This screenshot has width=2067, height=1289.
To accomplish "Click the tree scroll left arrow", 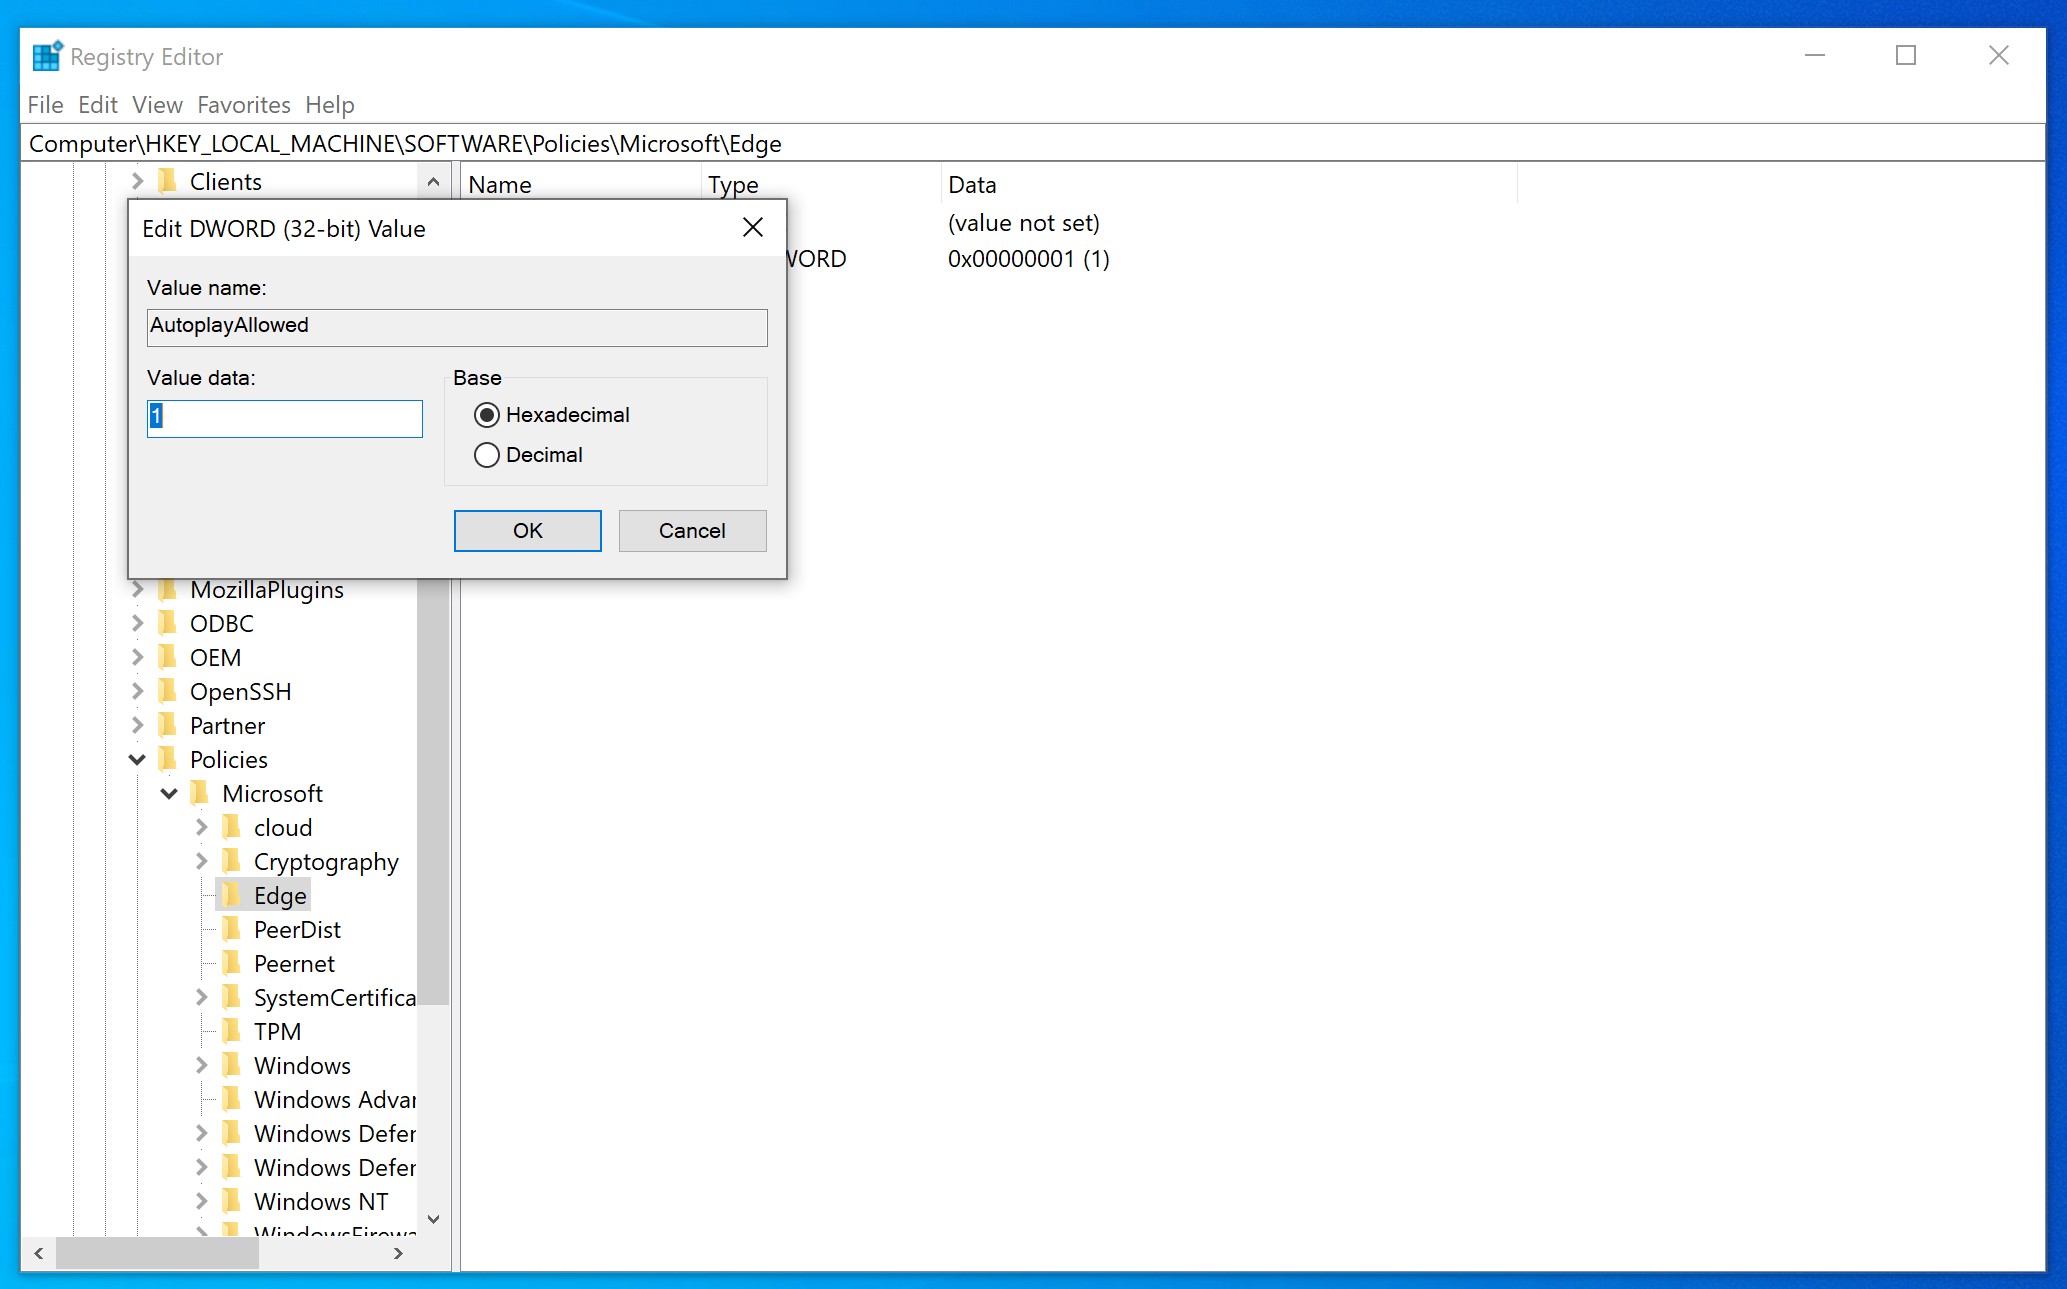I will click(x=39, y=1253).
